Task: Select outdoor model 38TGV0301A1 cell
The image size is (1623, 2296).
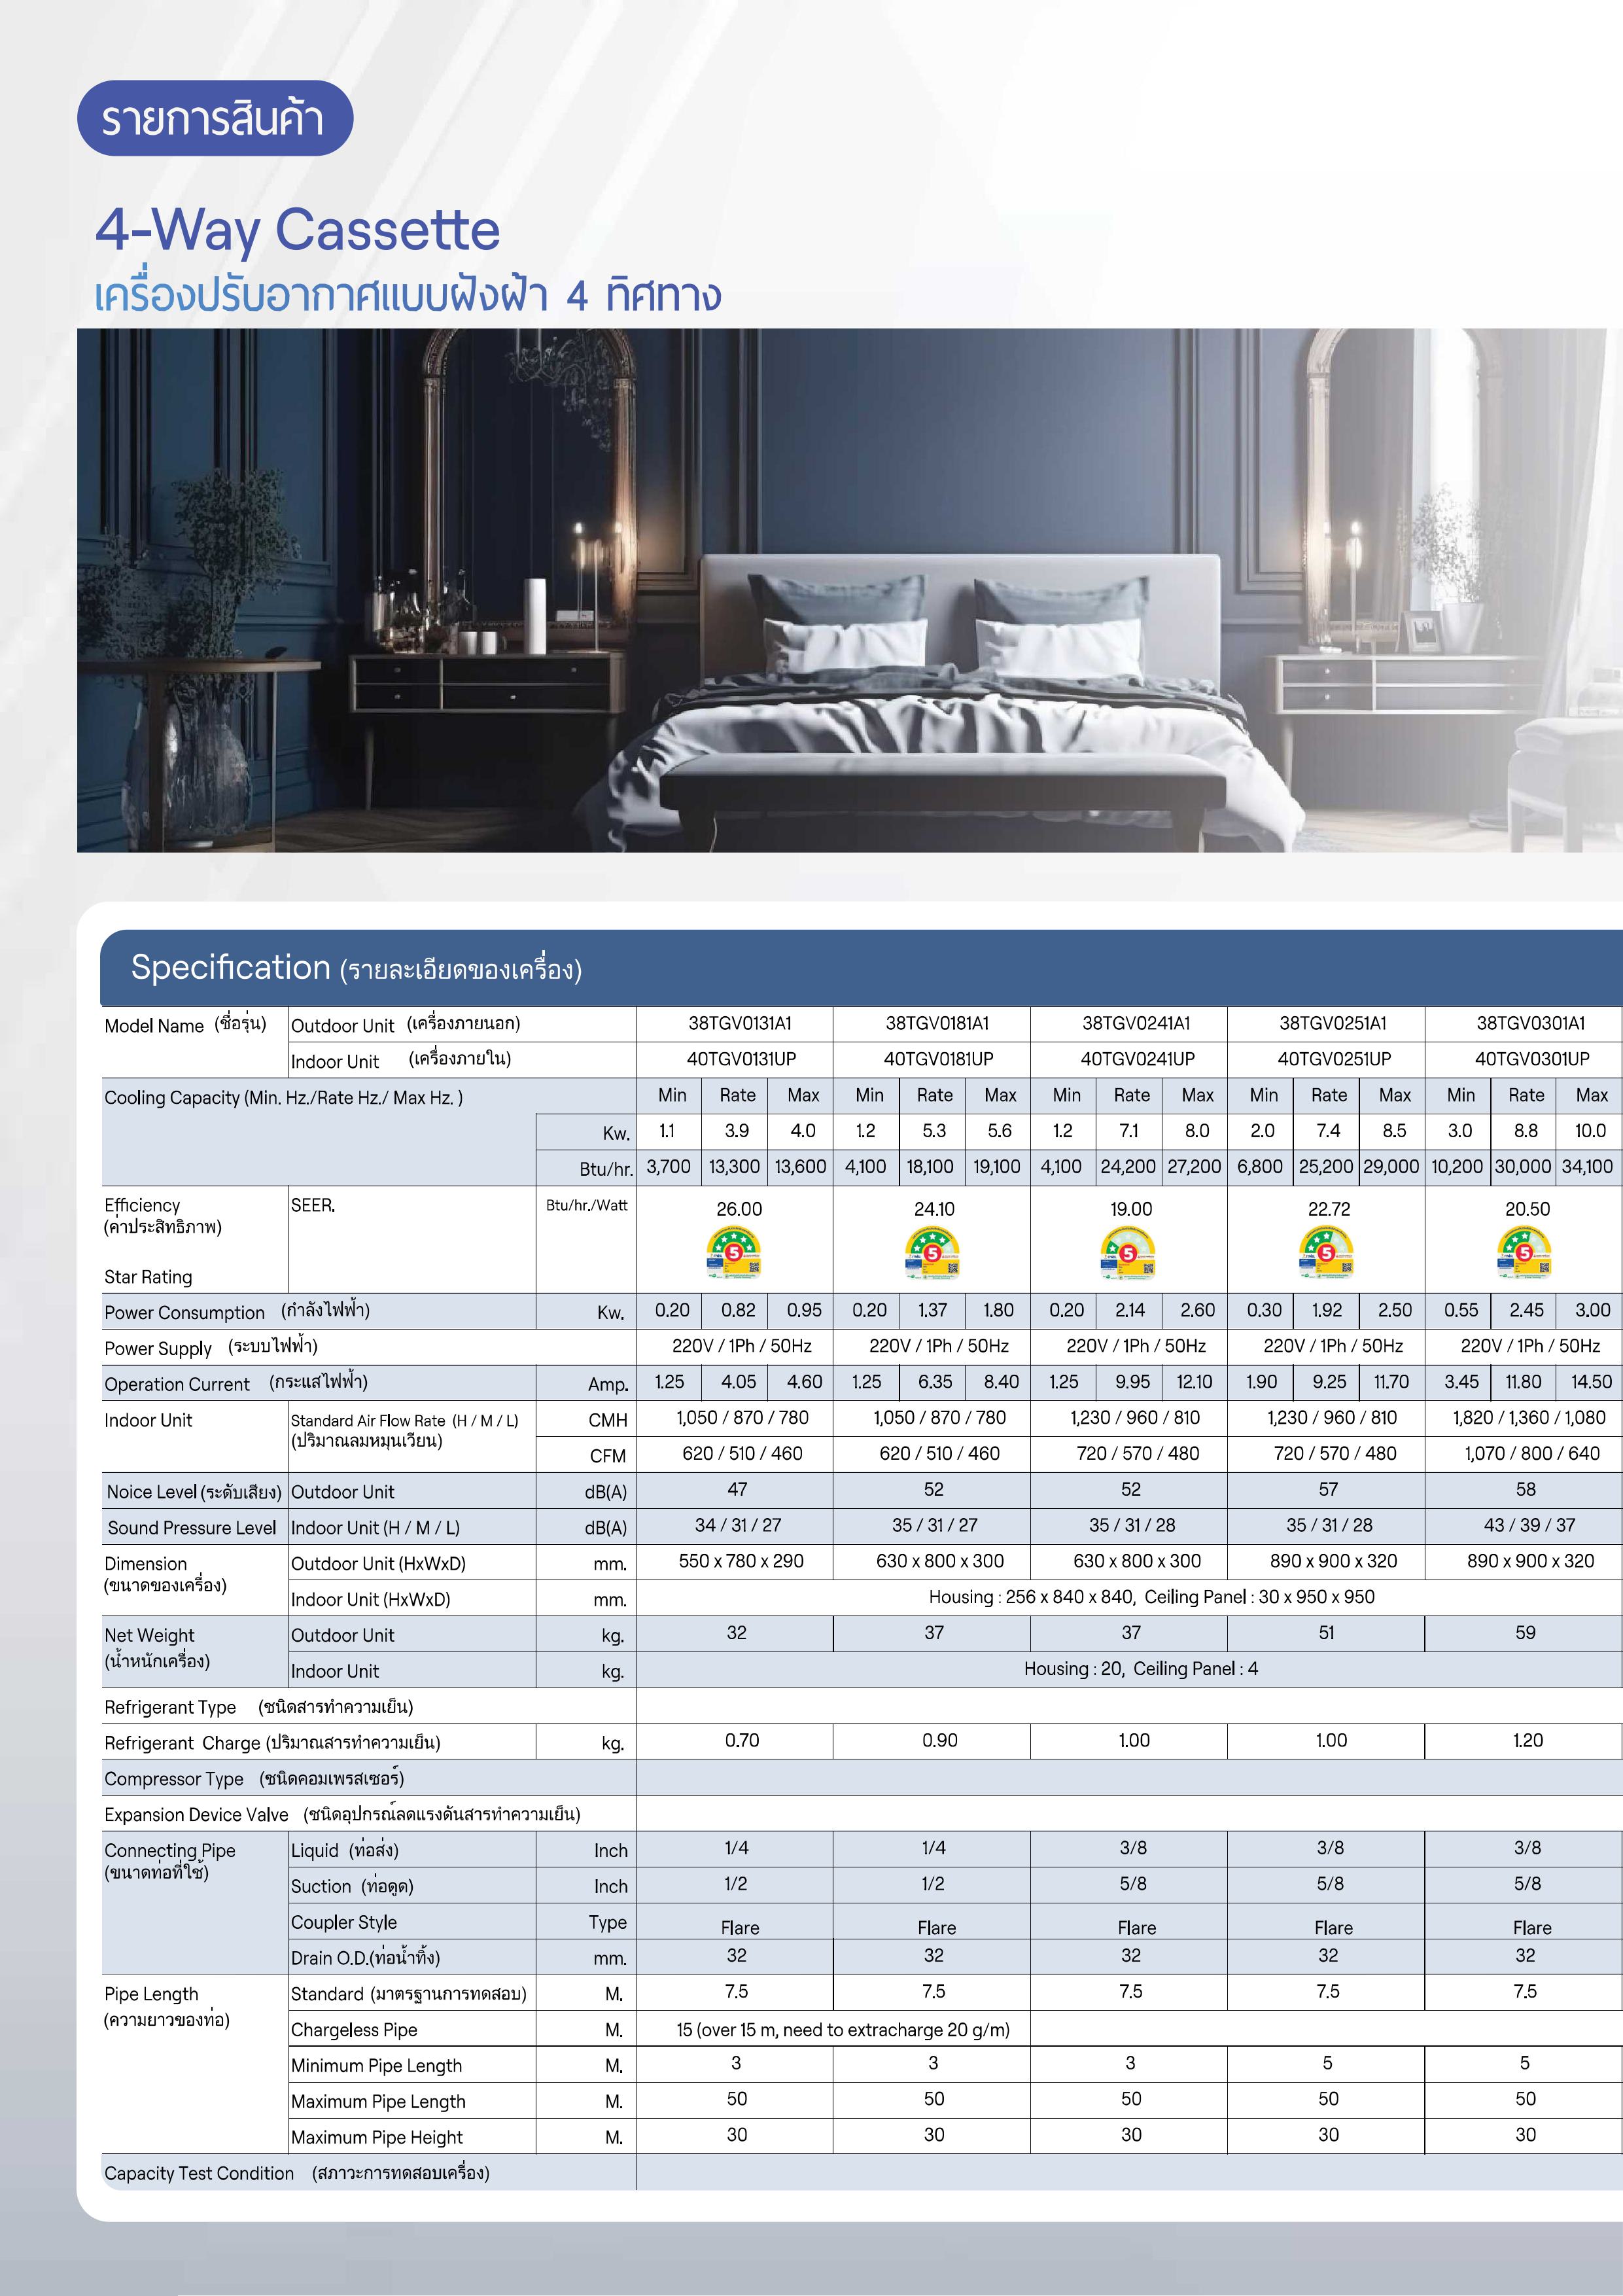Action: [1530, 1023]
